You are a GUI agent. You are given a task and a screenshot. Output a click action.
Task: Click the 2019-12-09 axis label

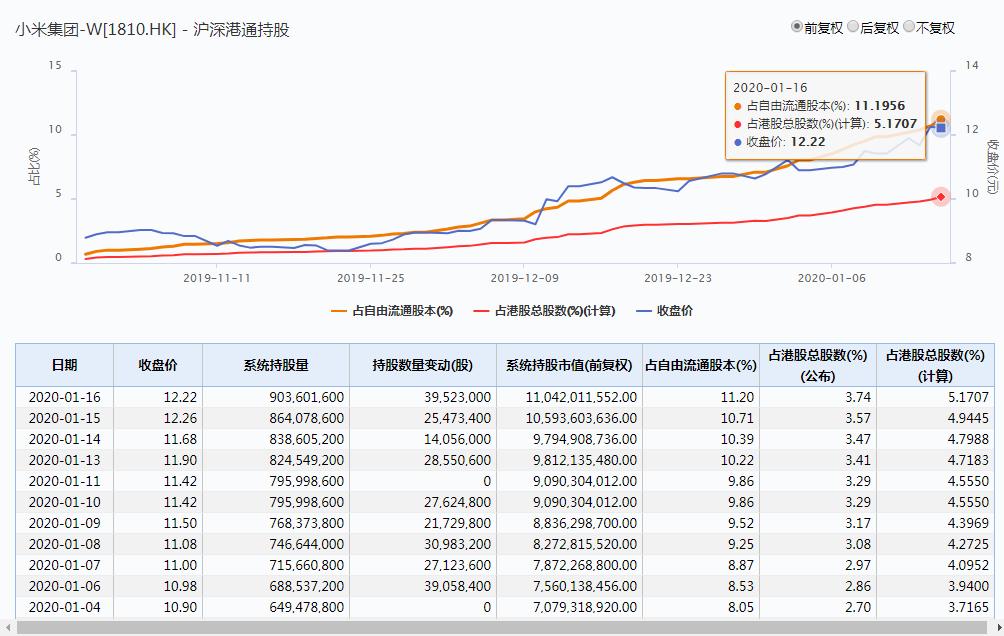524,278
